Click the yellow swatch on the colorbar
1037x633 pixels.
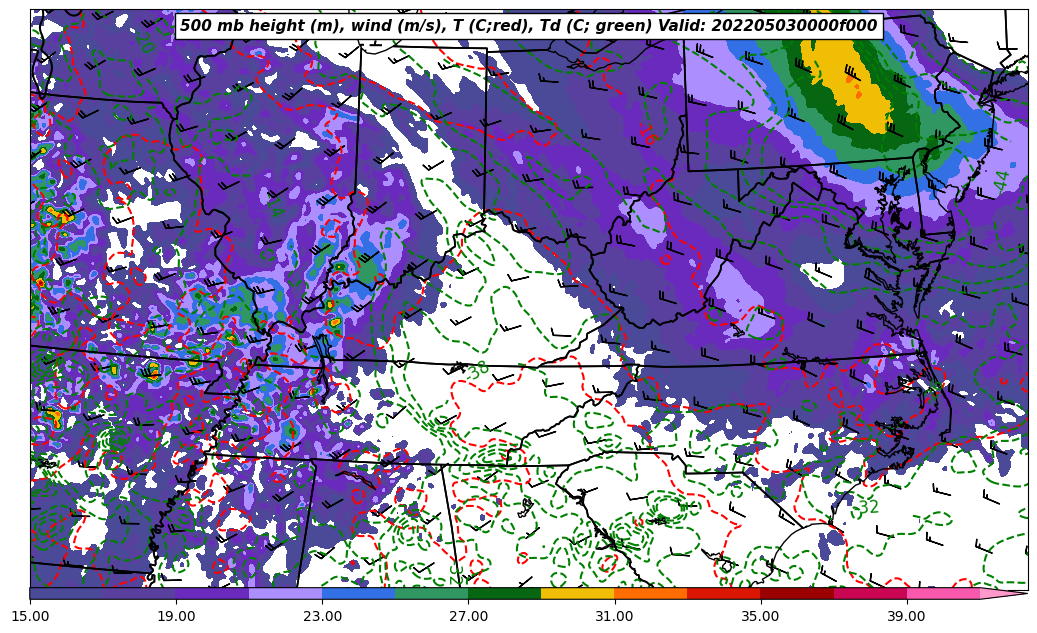tap(577, 593)
